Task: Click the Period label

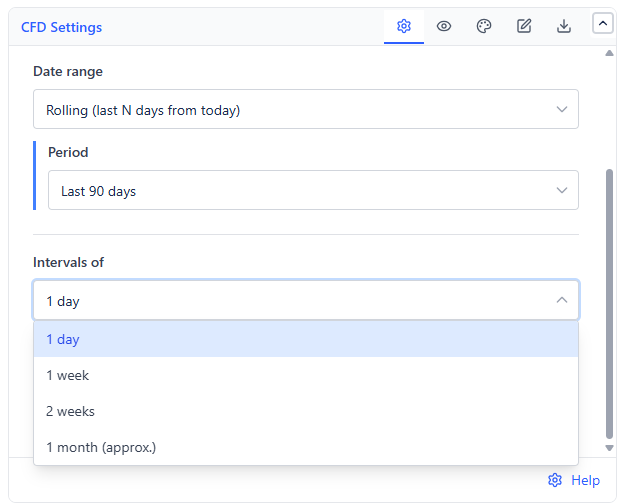Action: click(x=68, y=152)
